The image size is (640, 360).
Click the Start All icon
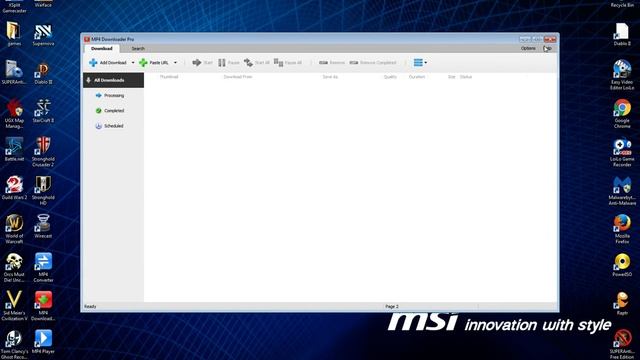click(248, 62)
